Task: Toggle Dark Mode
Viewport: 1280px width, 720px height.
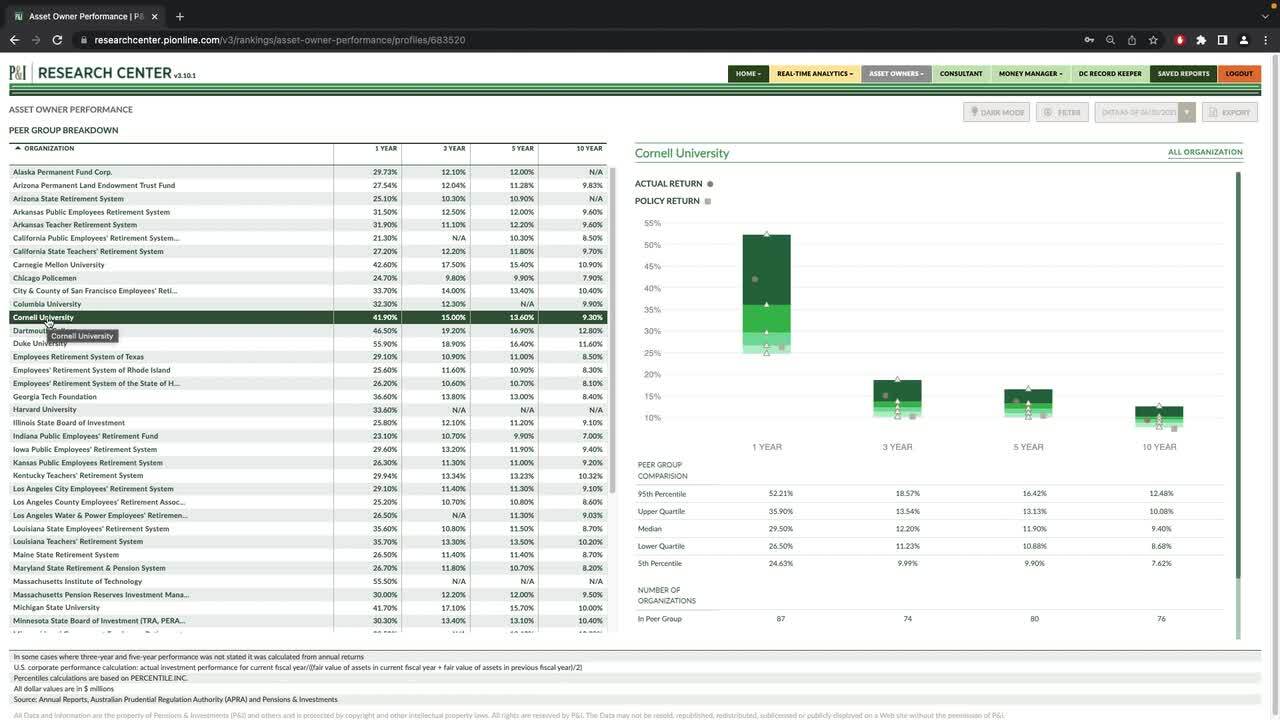Action: click(996, 112)
